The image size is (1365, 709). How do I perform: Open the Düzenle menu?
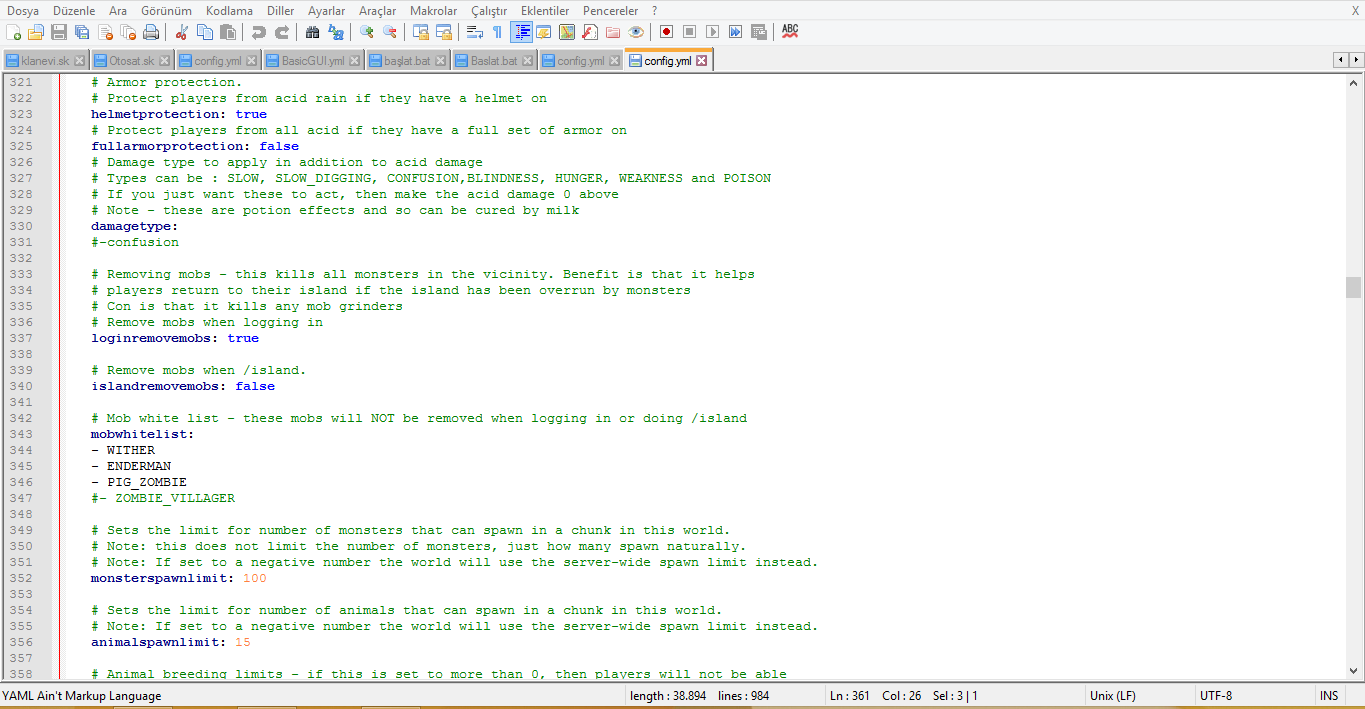pos(74,10)
